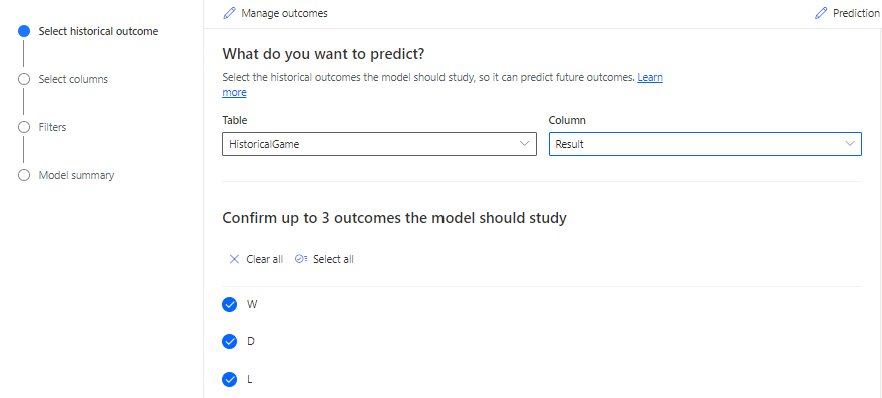Open the Table dropdown showing HistoricalGame
This screenshot has height=398, width=882.
(x=379, y=144)
